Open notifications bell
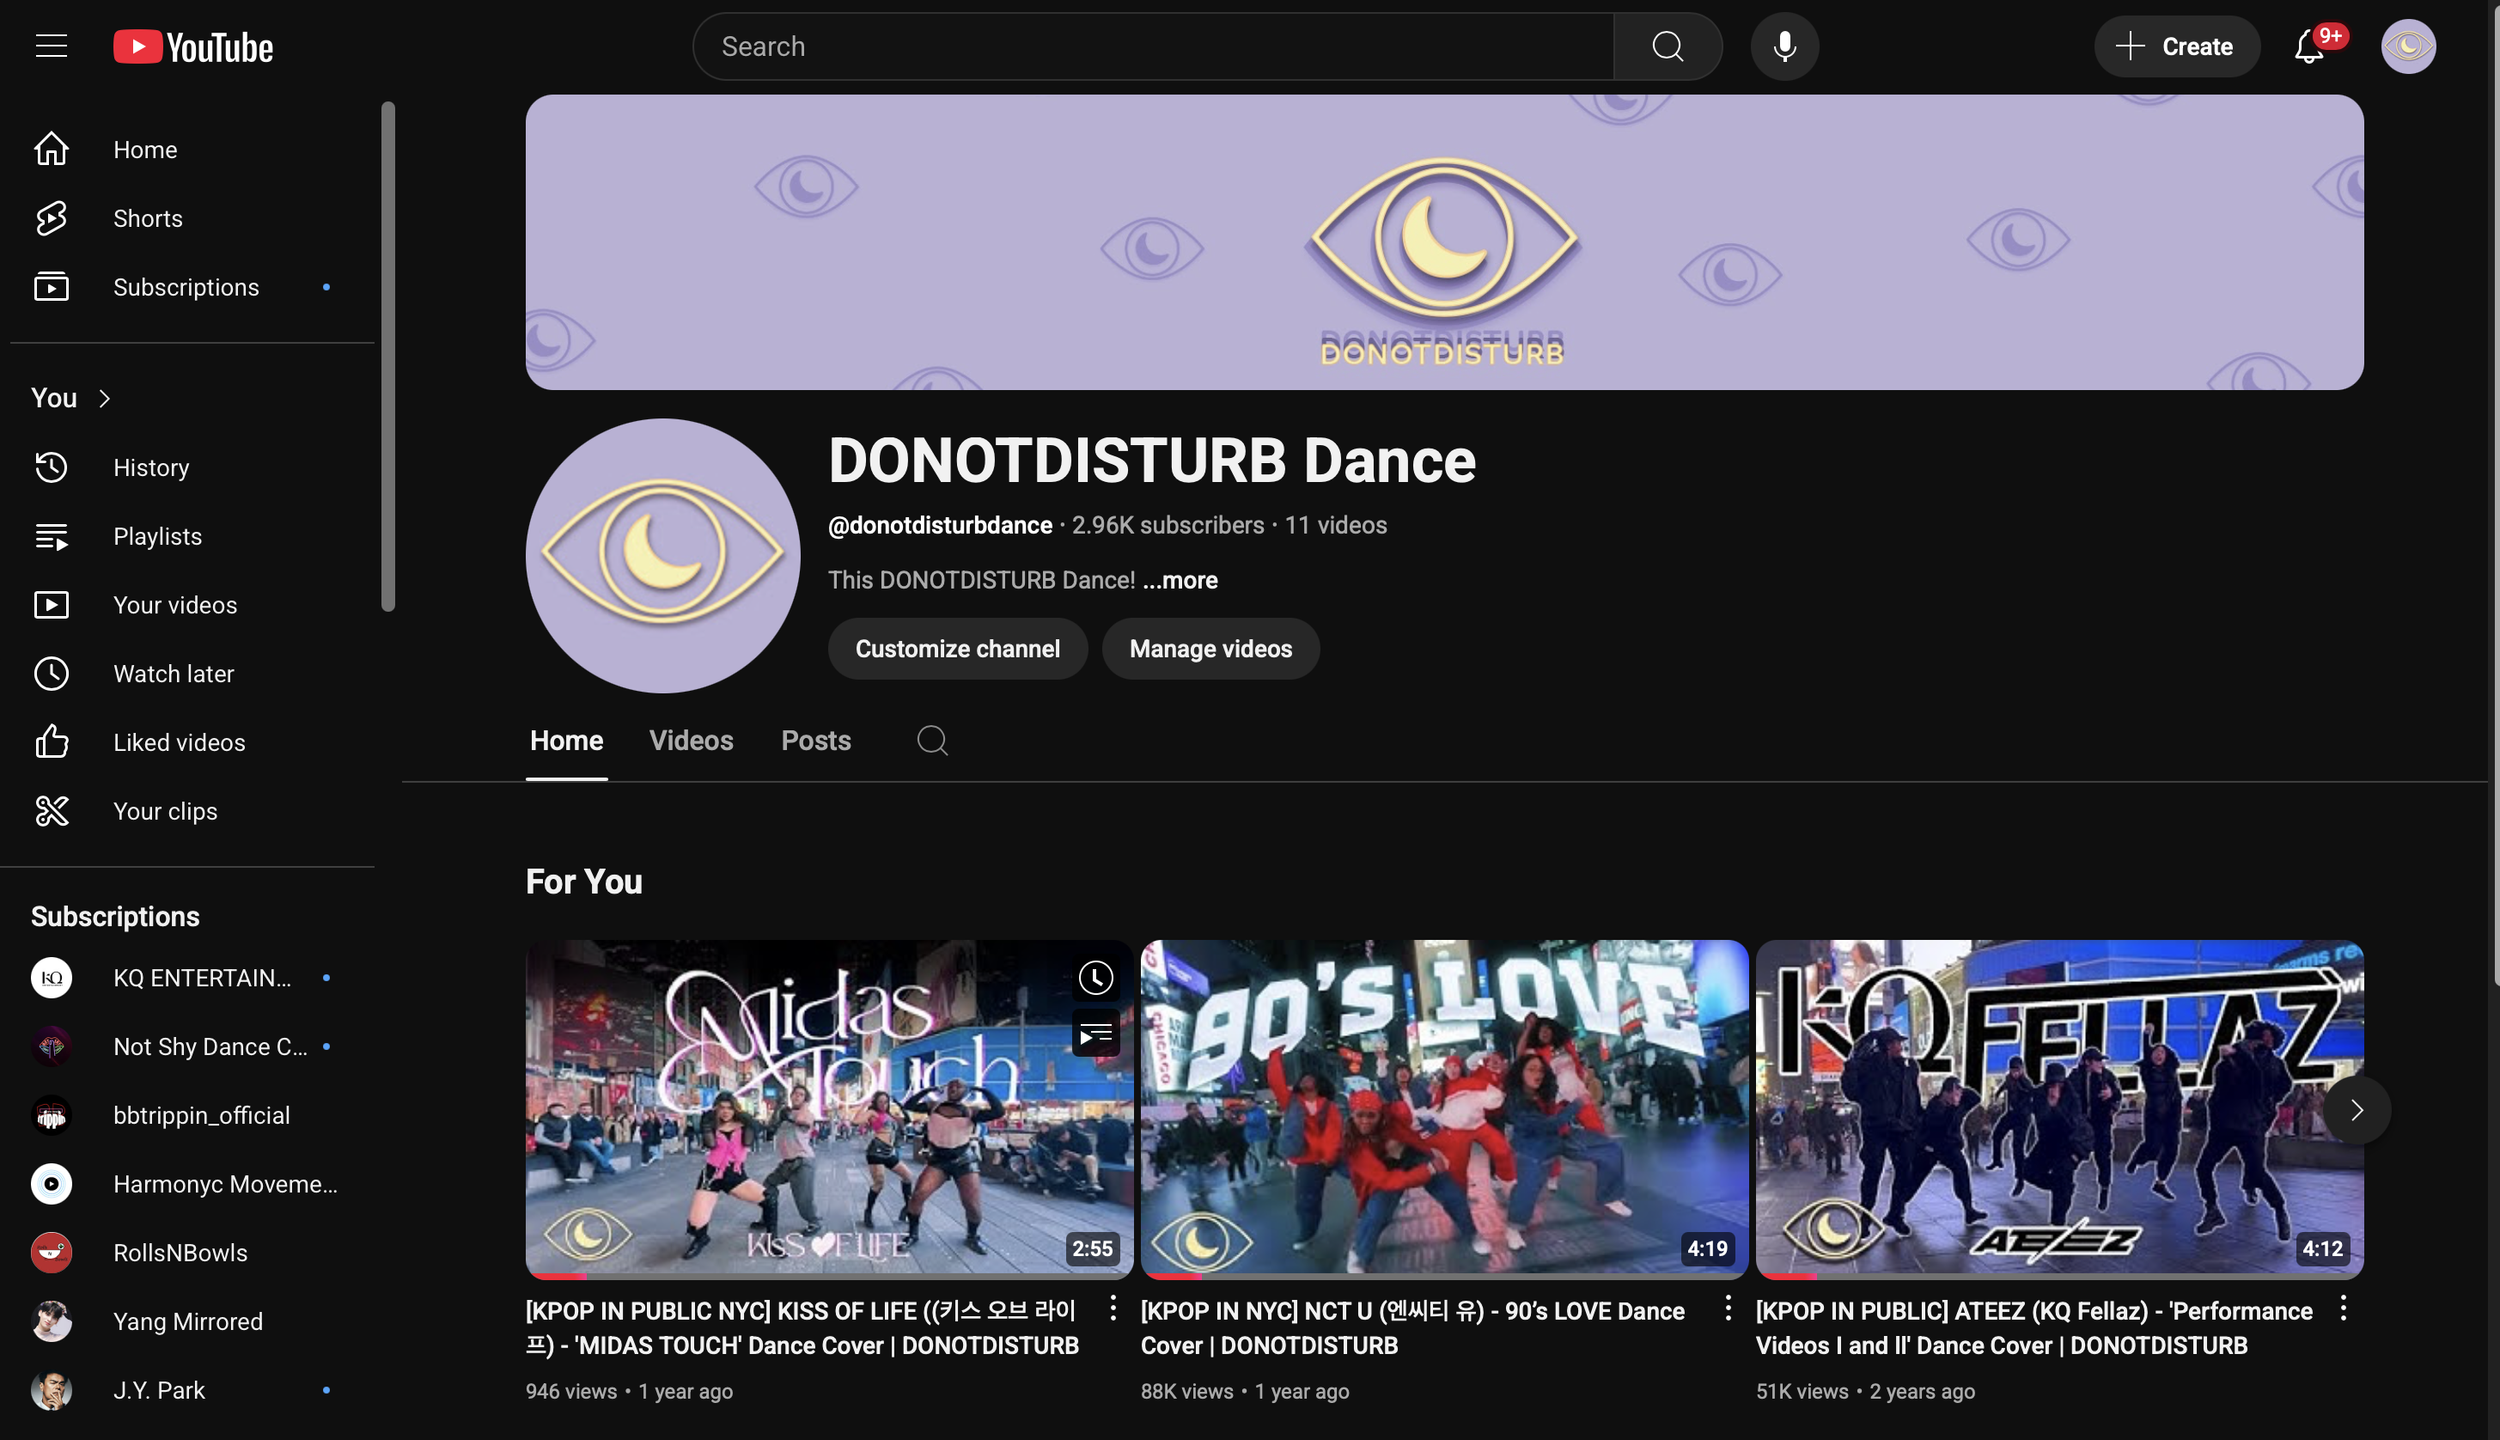This screenshot has width=2500, height=1440. (x=2309, y=47)
